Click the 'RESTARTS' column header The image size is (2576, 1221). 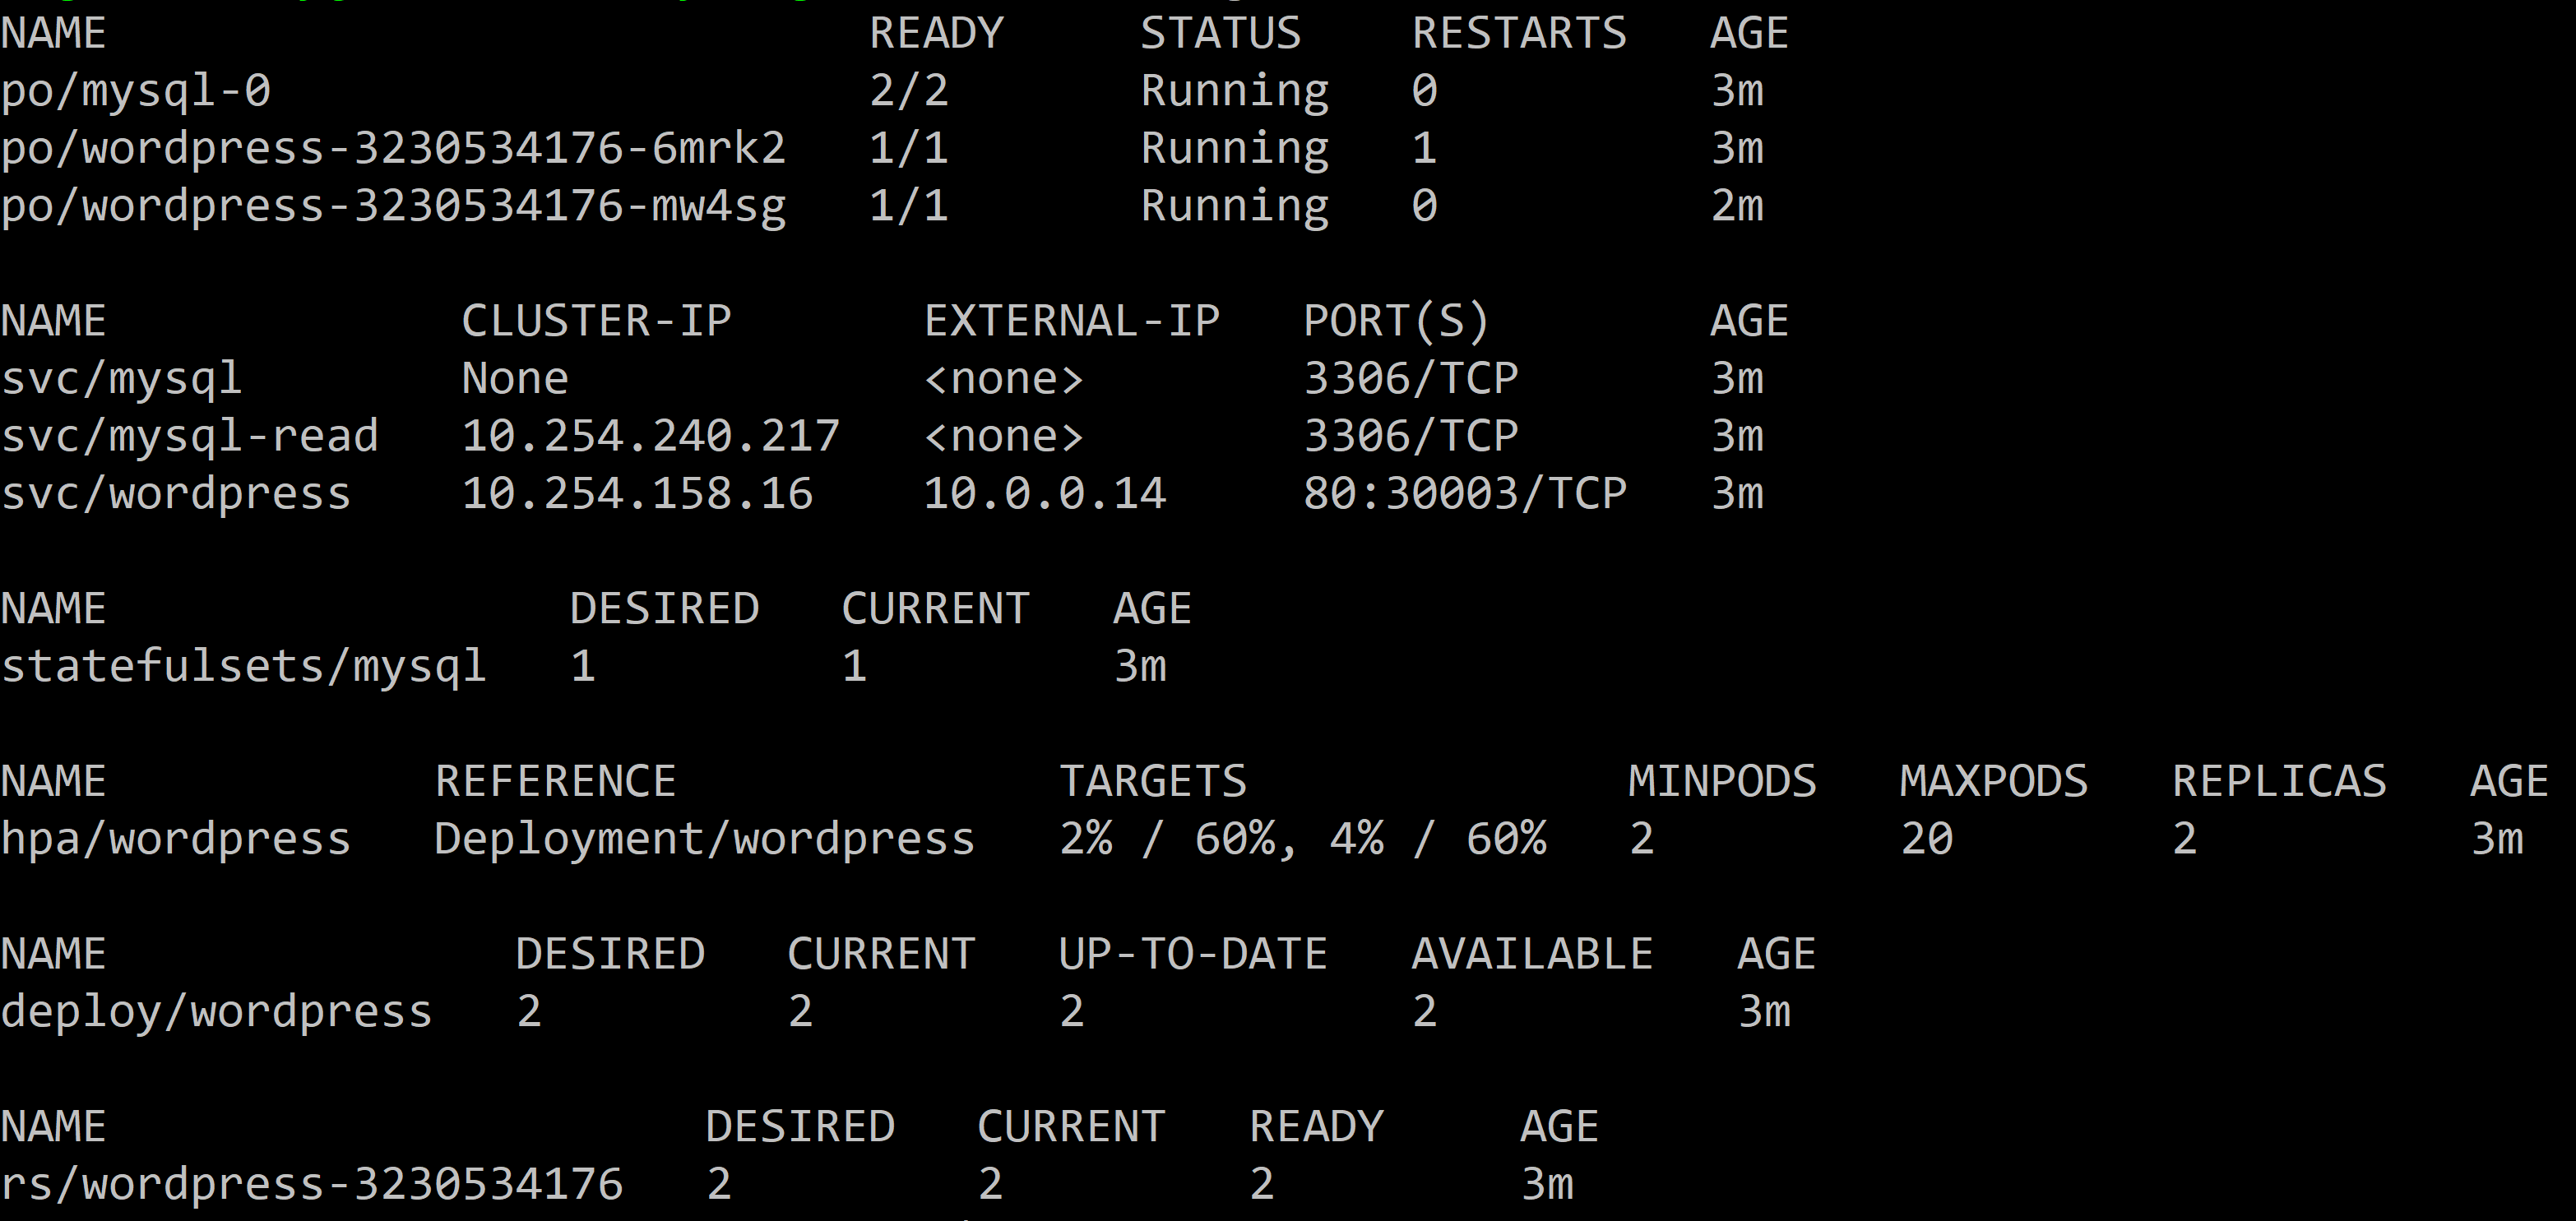click(1518, 33)
